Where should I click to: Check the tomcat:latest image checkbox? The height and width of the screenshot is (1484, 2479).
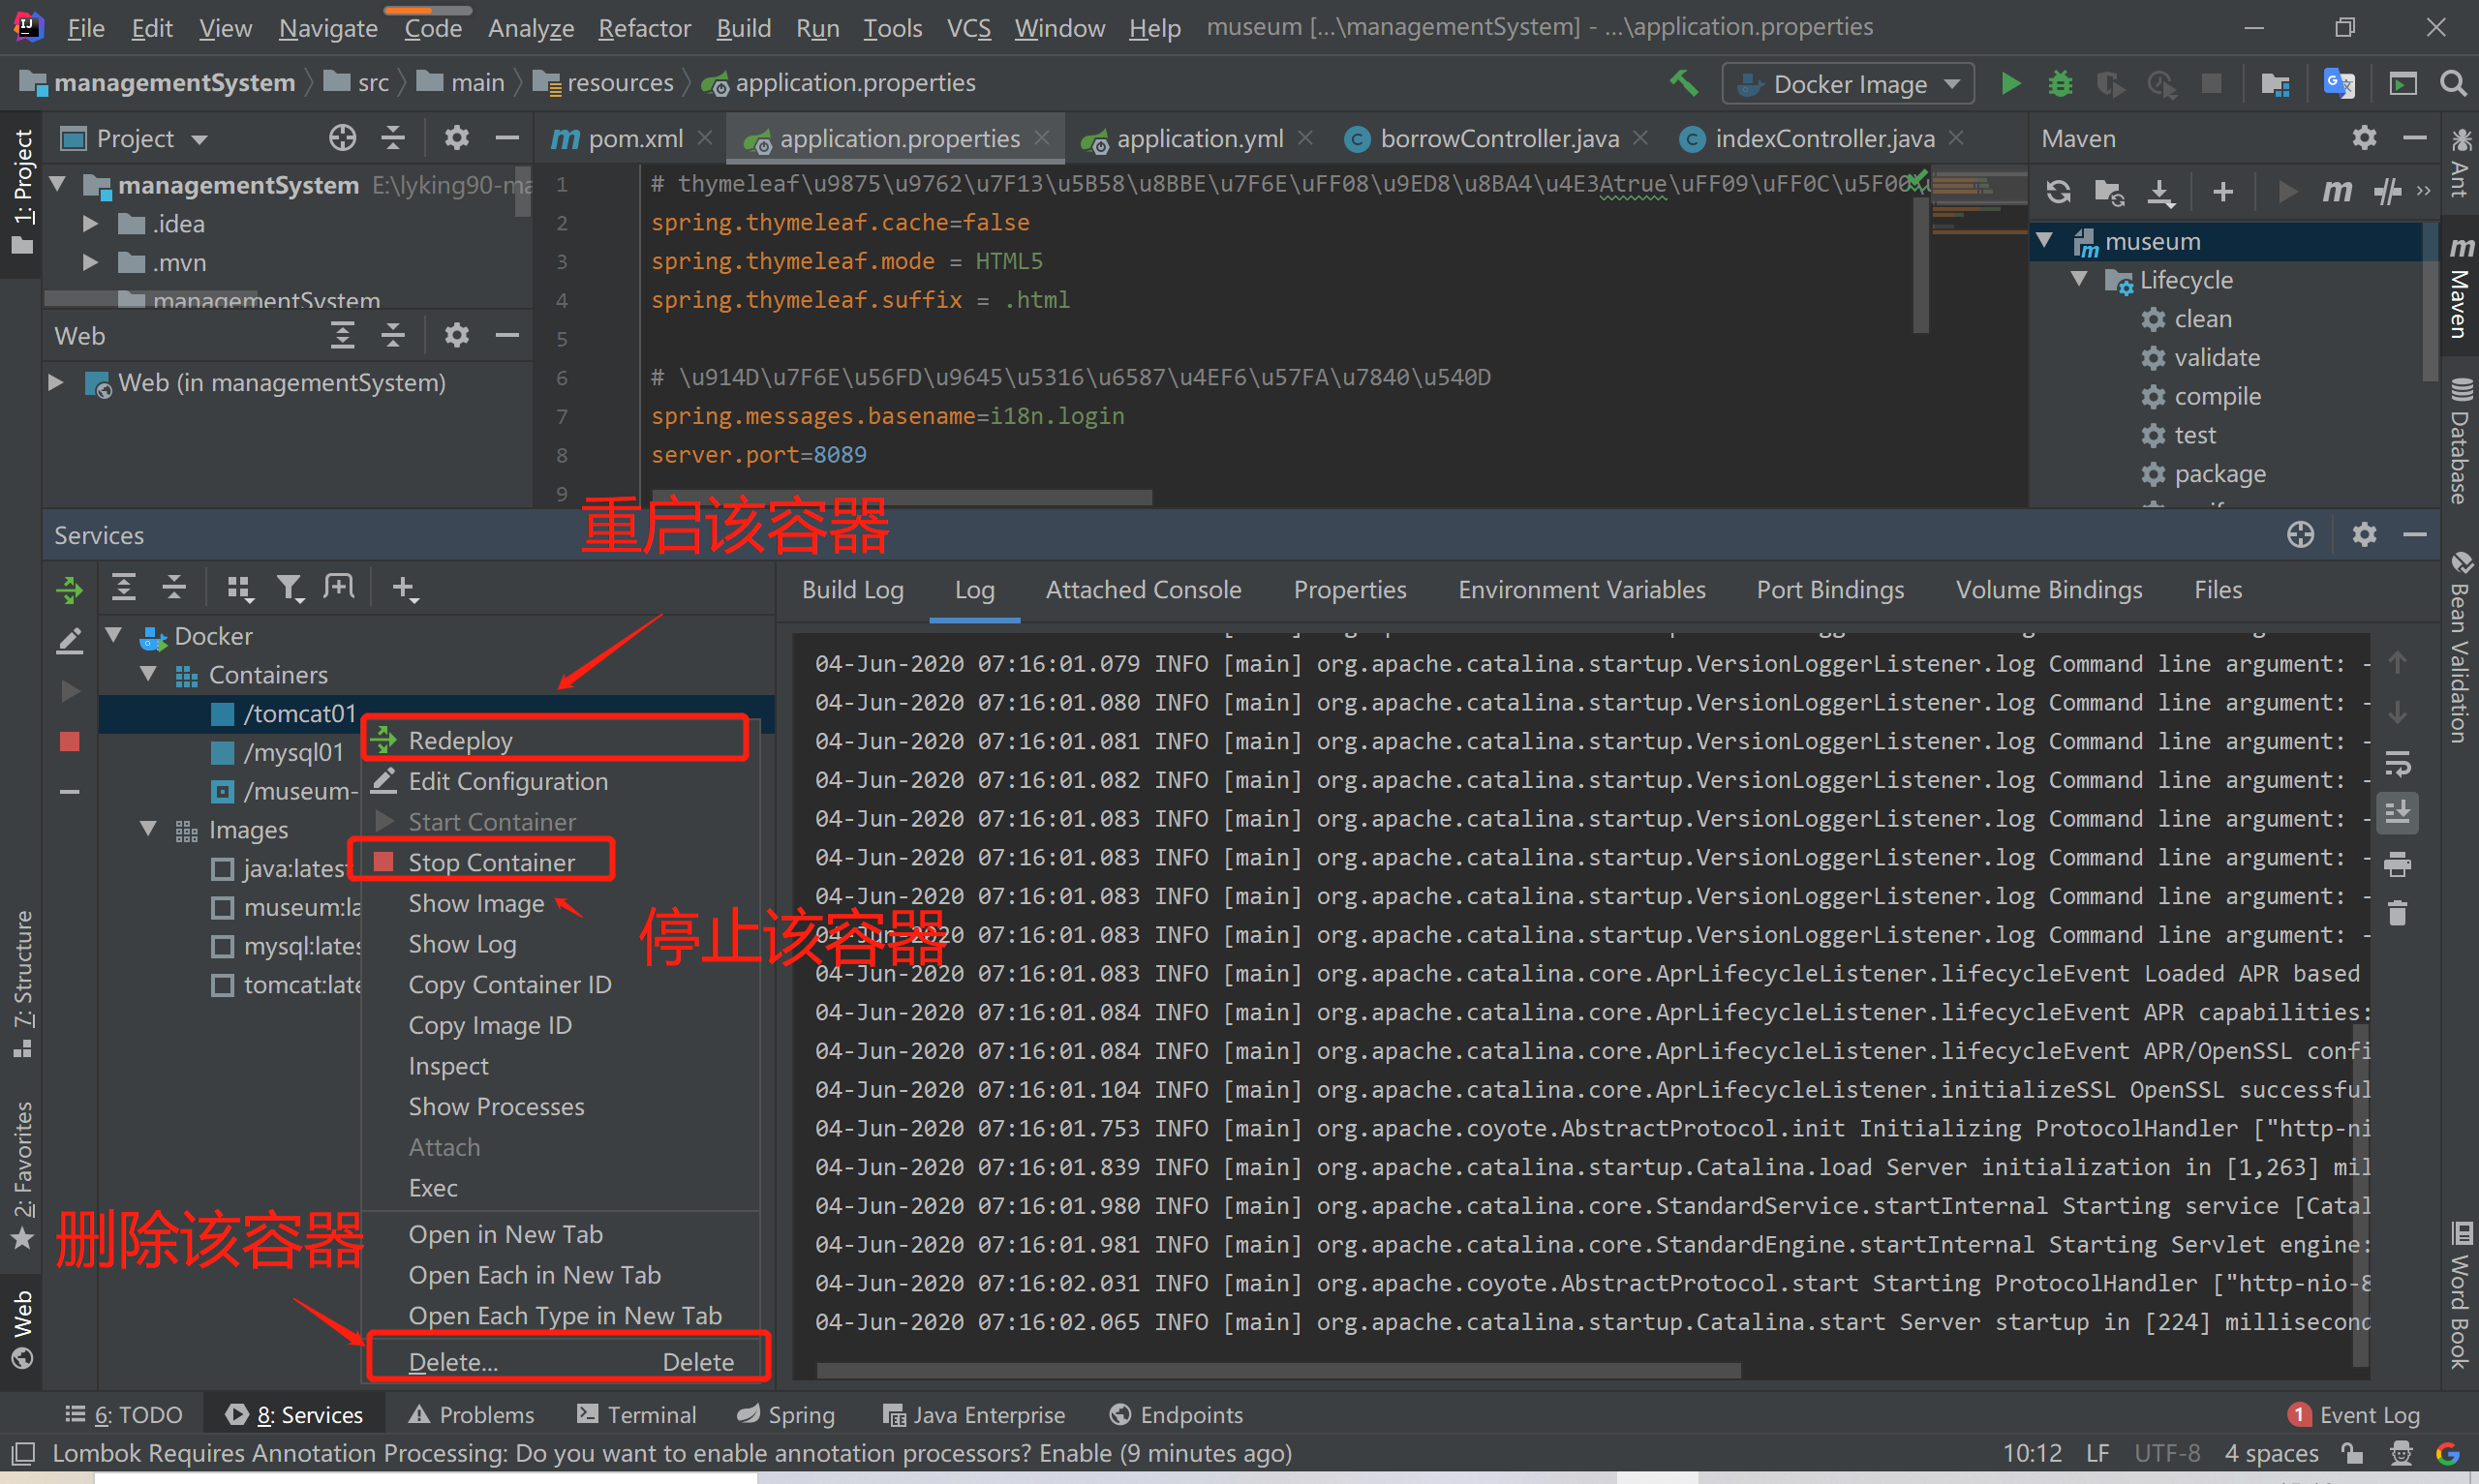tap(223, 985)
